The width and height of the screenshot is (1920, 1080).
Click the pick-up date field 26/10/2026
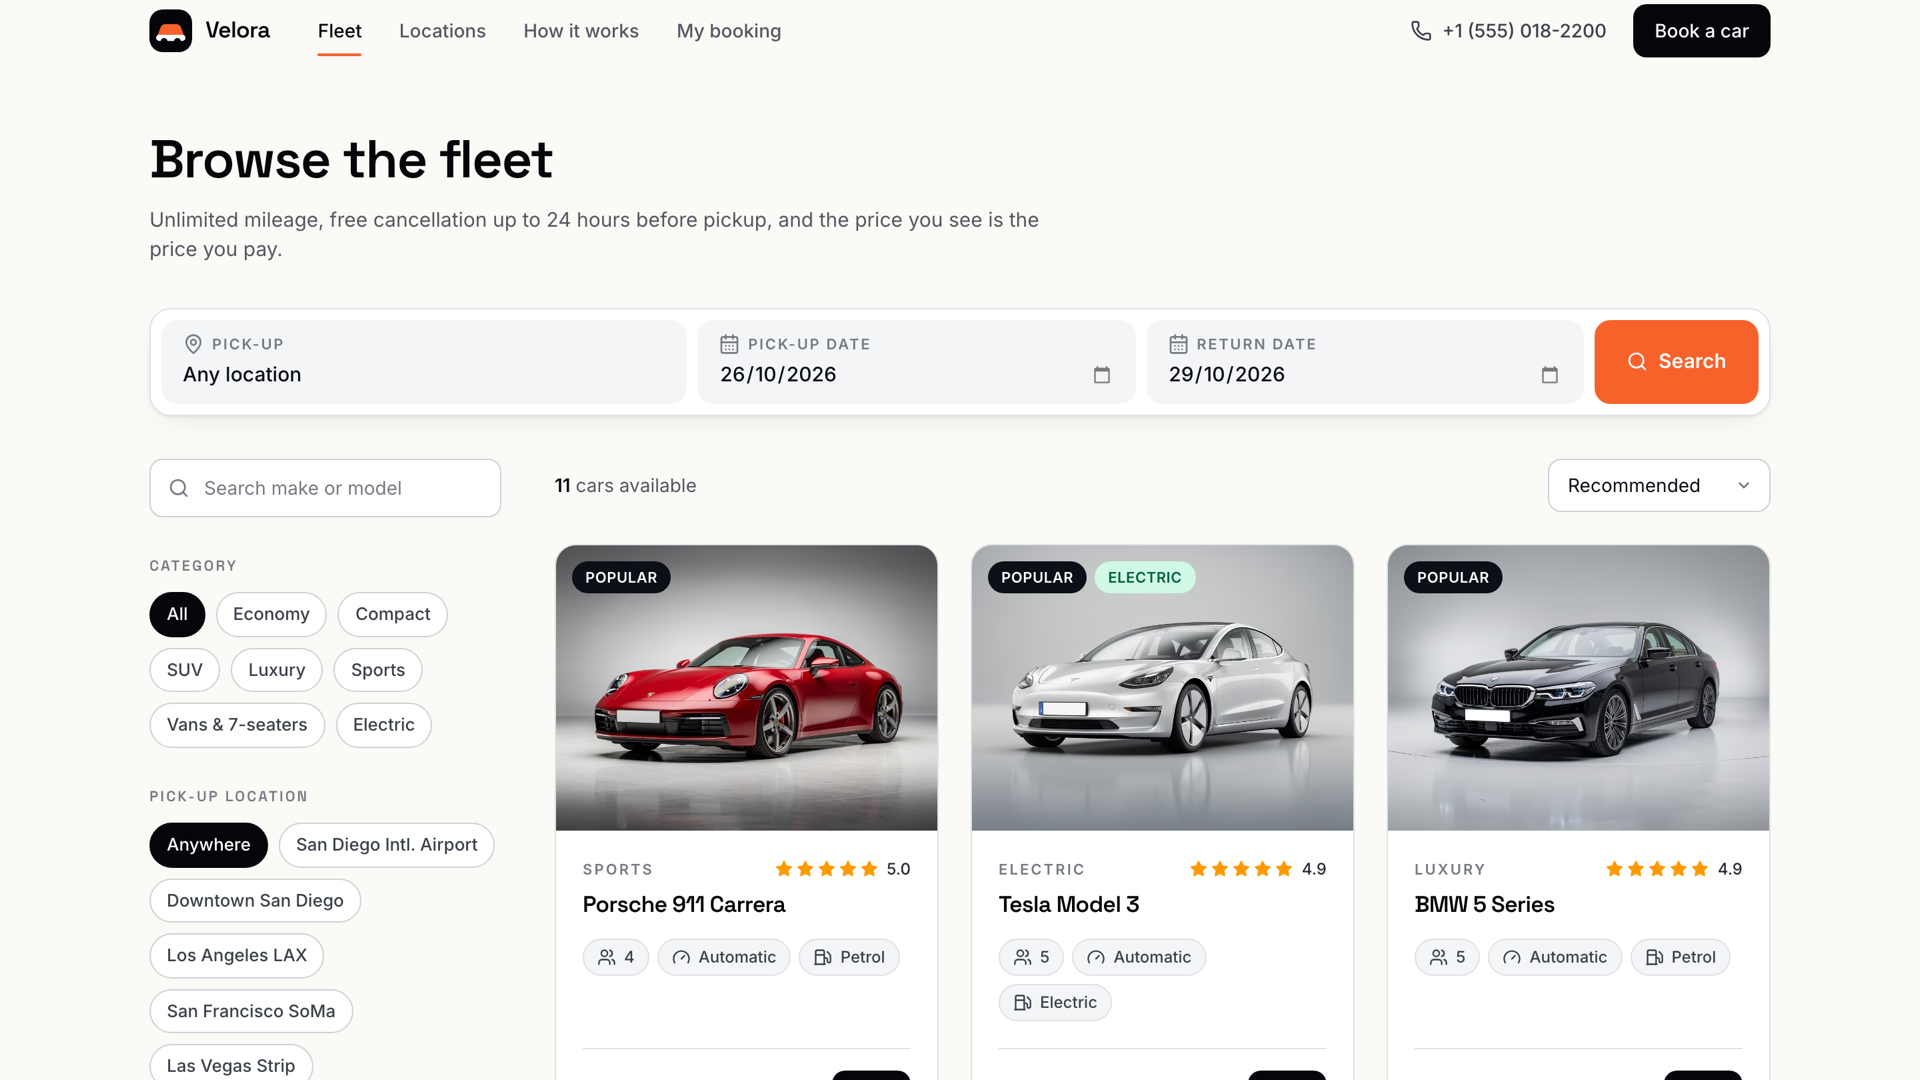point(916,362)
